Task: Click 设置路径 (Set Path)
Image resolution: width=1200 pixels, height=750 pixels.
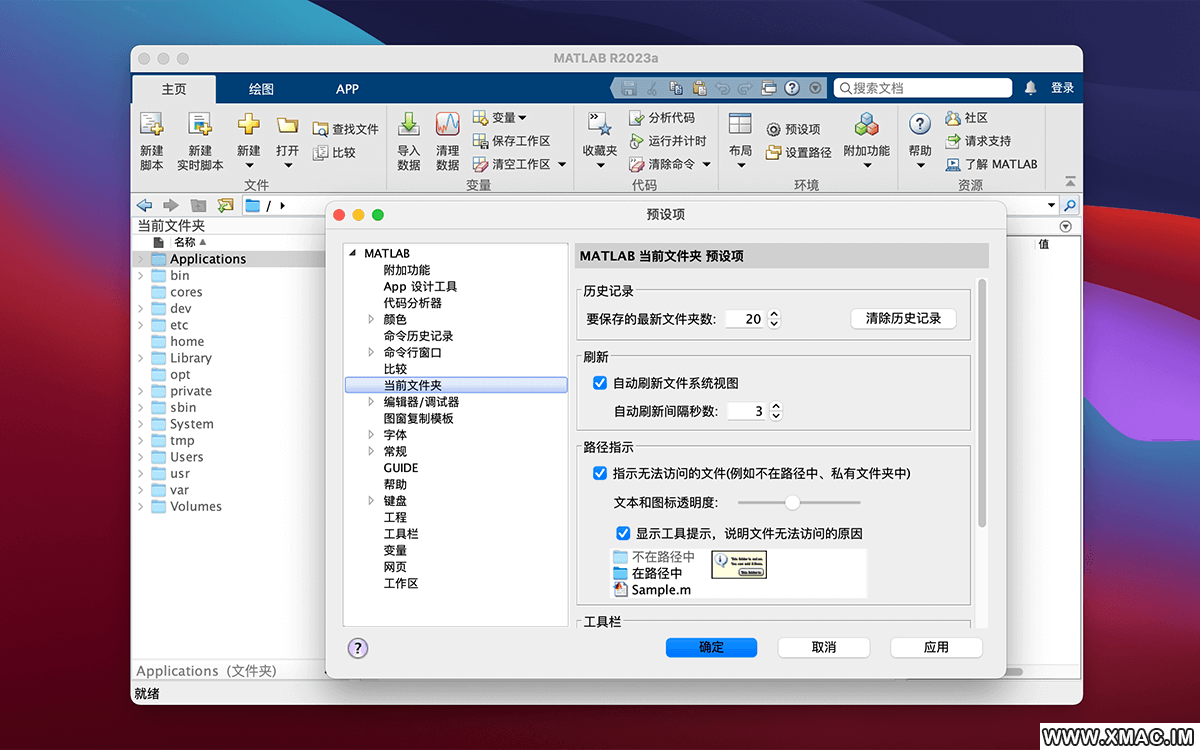Action: 798,153
